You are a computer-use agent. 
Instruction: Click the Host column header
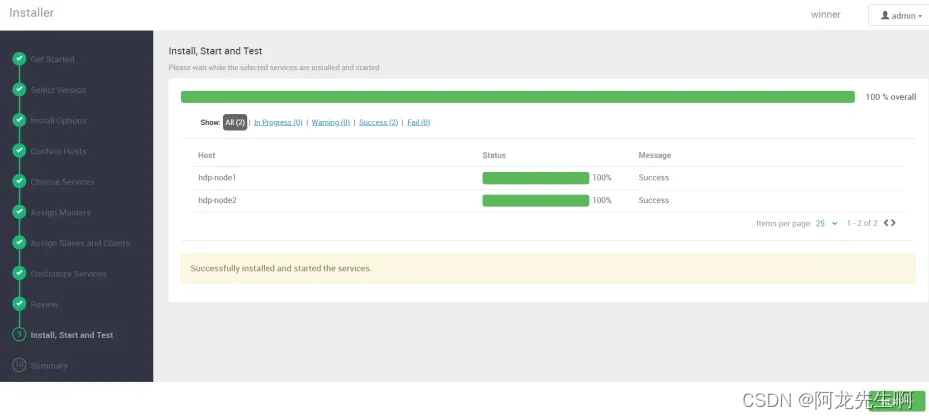click(207, 155)
